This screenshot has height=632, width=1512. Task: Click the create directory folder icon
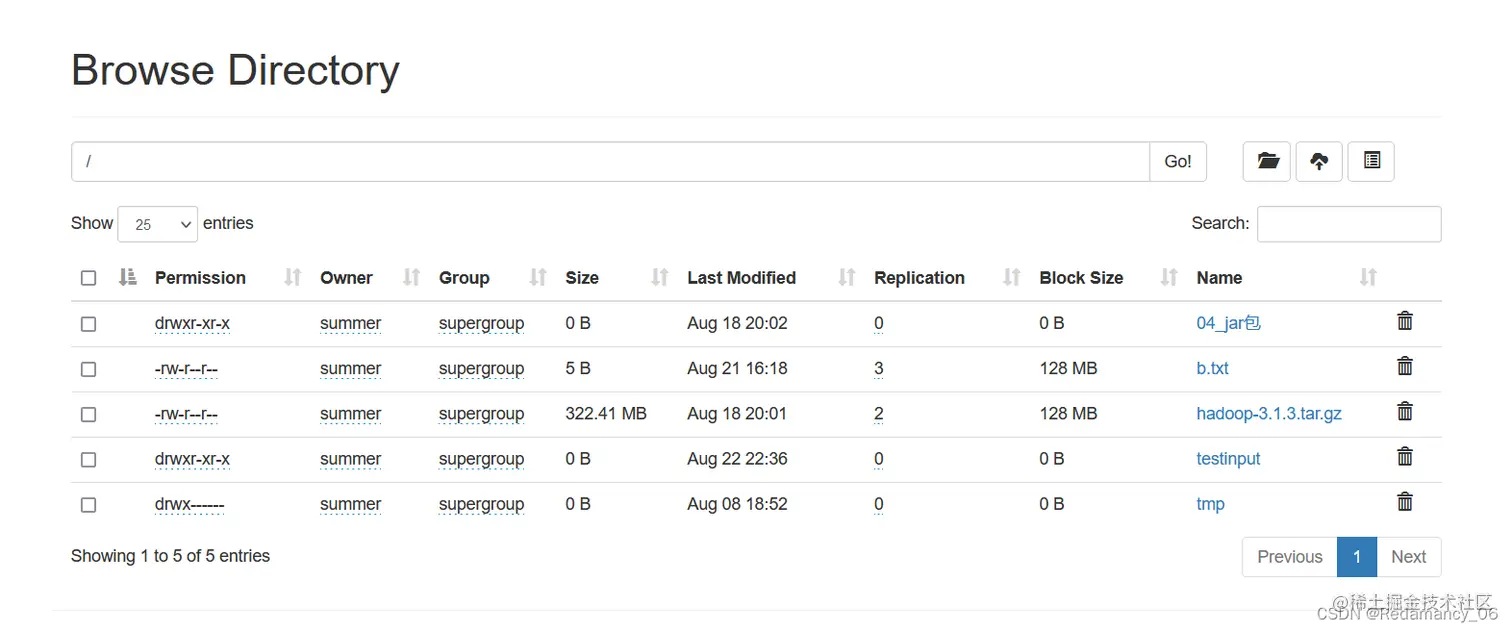point(1268,161)
